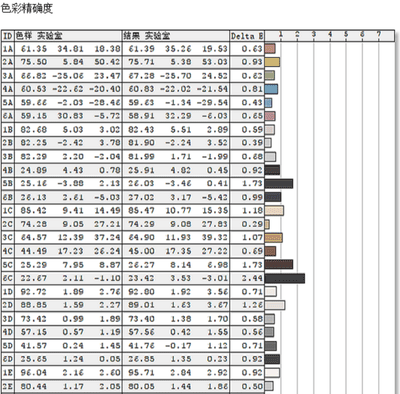The height and width of the screenshot is (394, 400).
Task: Select the black bar in row 4B
Action: point(272,170)
